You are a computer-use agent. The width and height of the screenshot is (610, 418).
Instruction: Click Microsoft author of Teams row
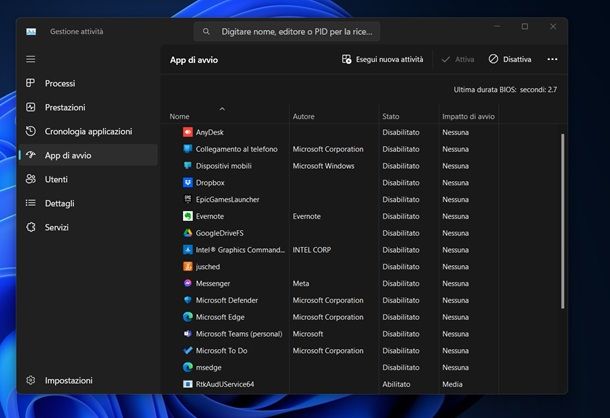(x=308, y=334)
